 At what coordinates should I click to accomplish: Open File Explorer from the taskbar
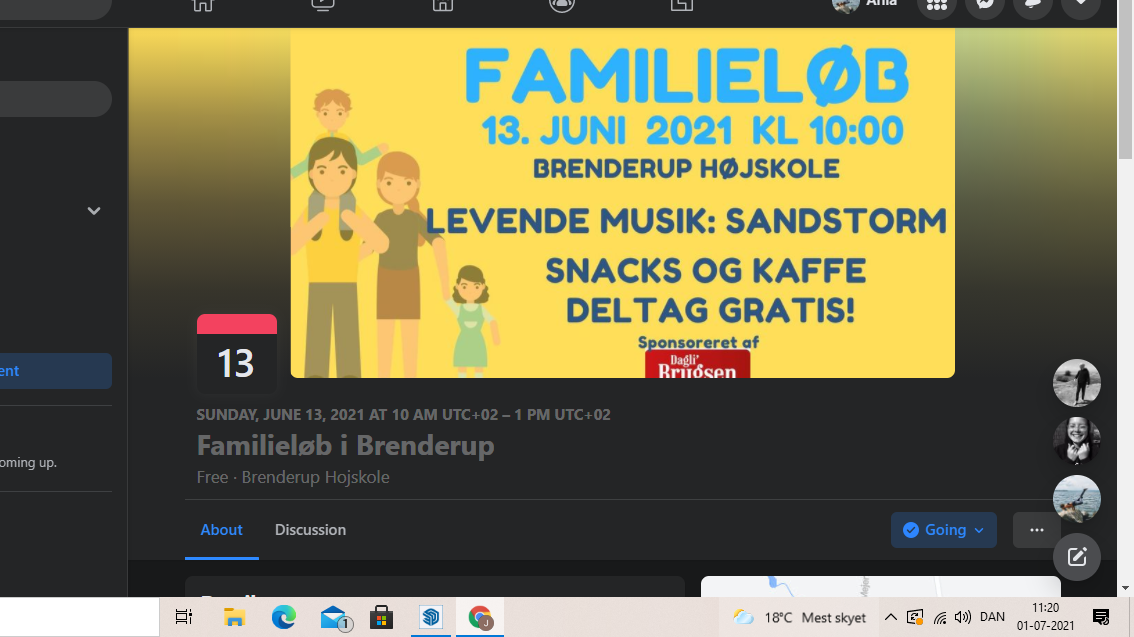[234, 617]
